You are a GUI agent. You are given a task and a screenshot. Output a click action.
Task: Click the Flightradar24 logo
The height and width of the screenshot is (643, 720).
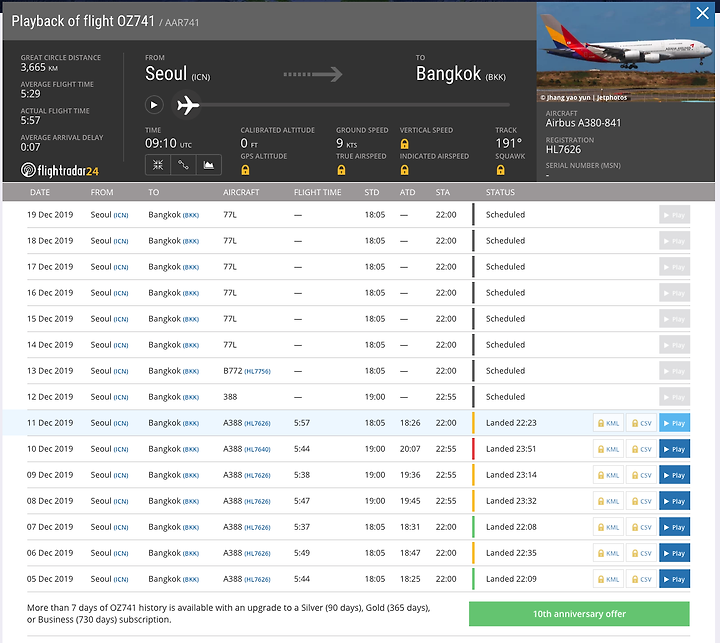pos(60,170)
